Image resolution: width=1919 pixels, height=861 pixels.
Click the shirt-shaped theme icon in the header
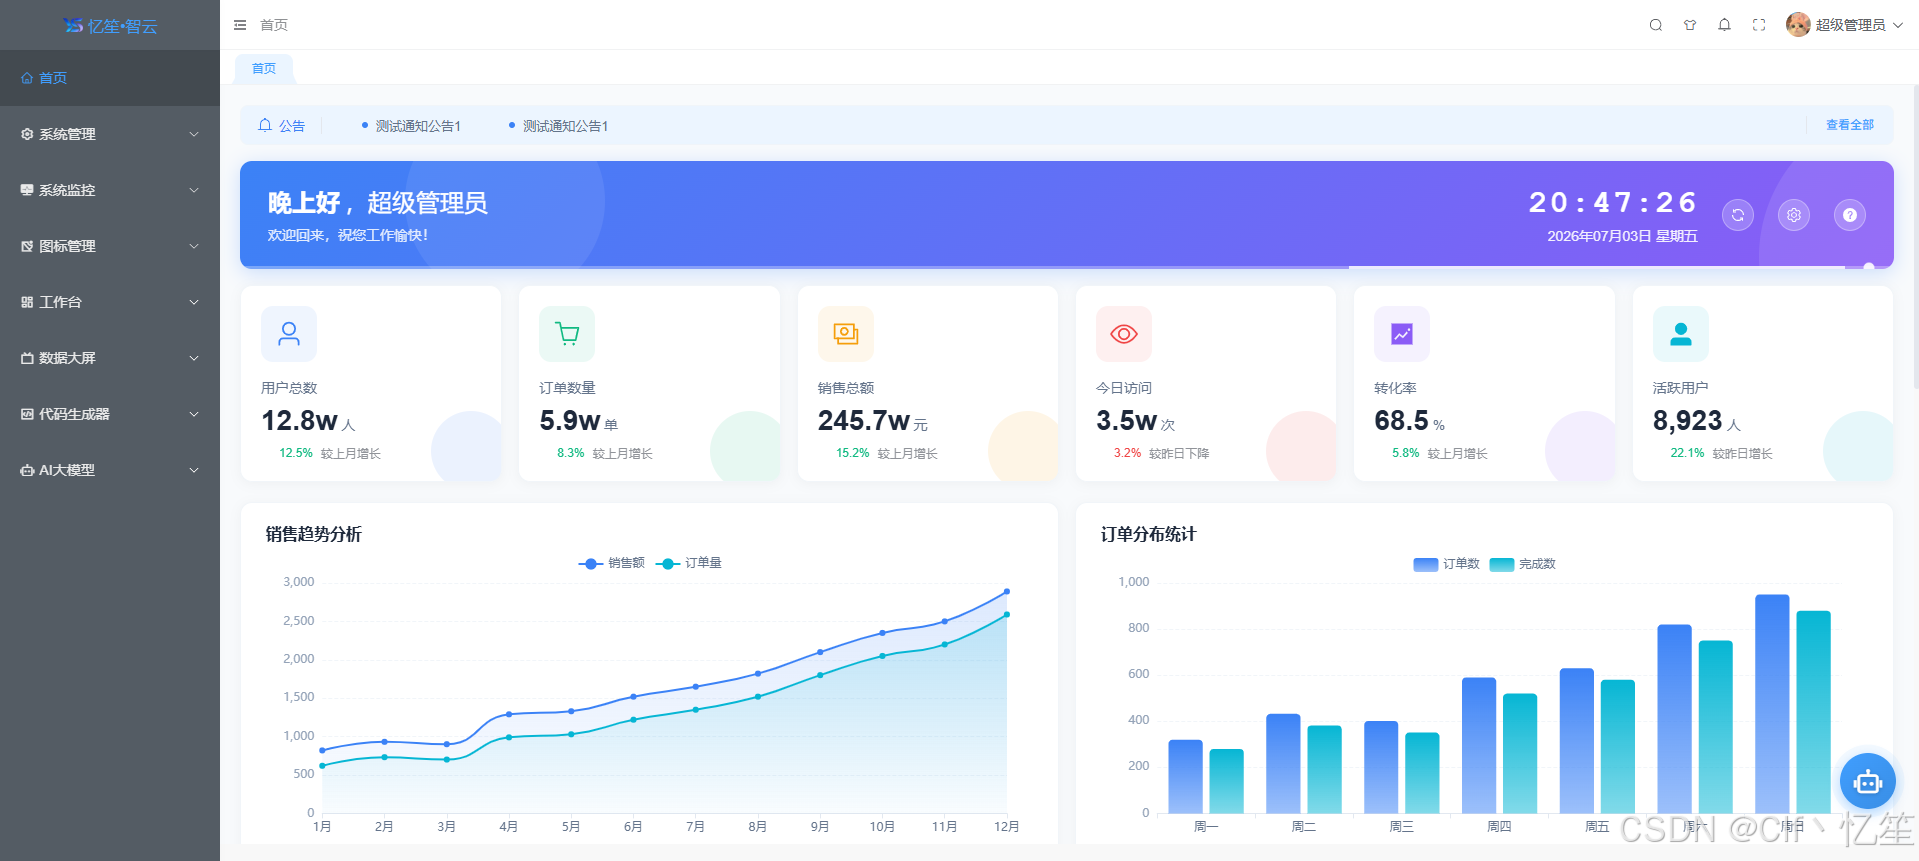[x=1690, y=25]
